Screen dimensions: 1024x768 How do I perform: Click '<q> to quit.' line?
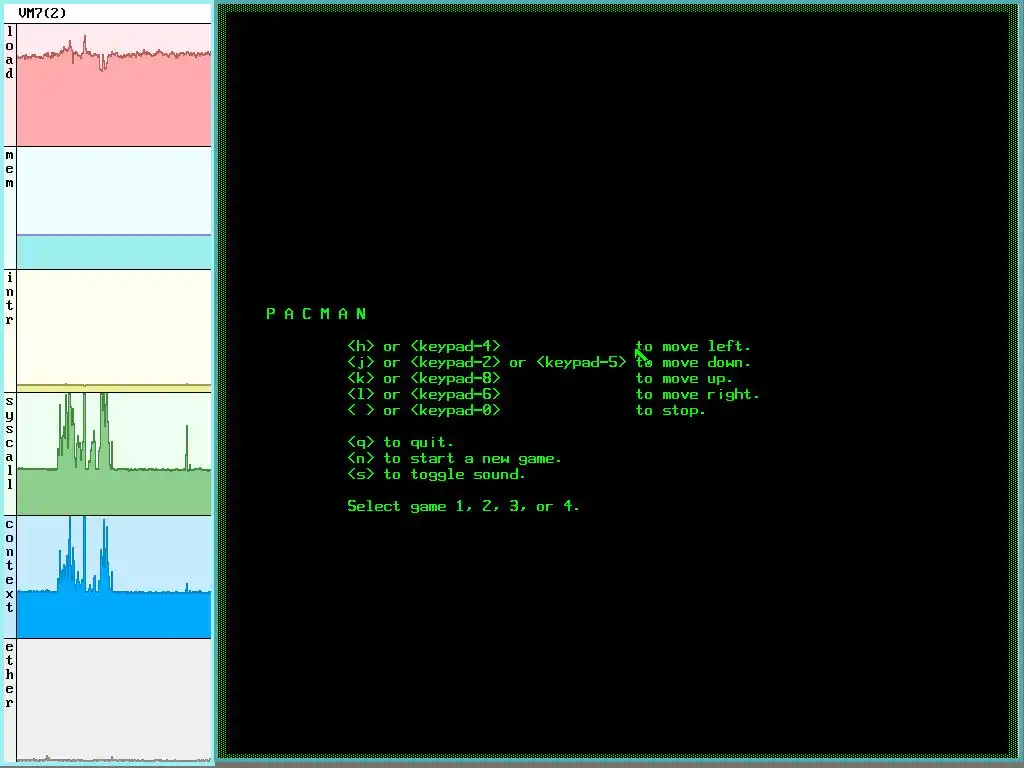pos(400,442)
